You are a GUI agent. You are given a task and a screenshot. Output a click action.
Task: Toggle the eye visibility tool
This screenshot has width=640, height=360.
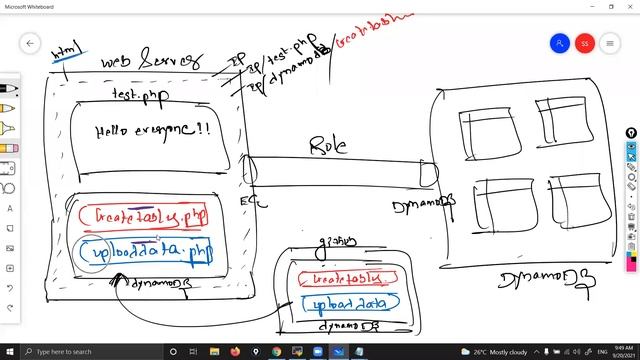[x=631, y=146]
